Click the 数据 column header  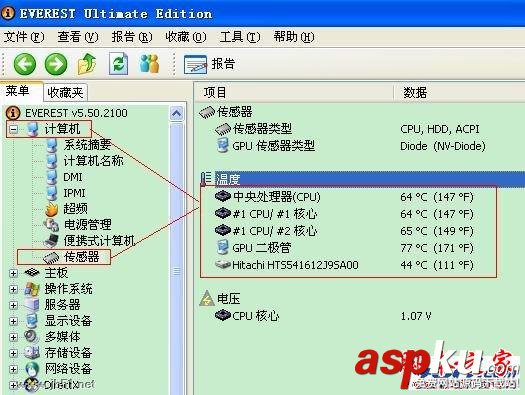(459, 92)
